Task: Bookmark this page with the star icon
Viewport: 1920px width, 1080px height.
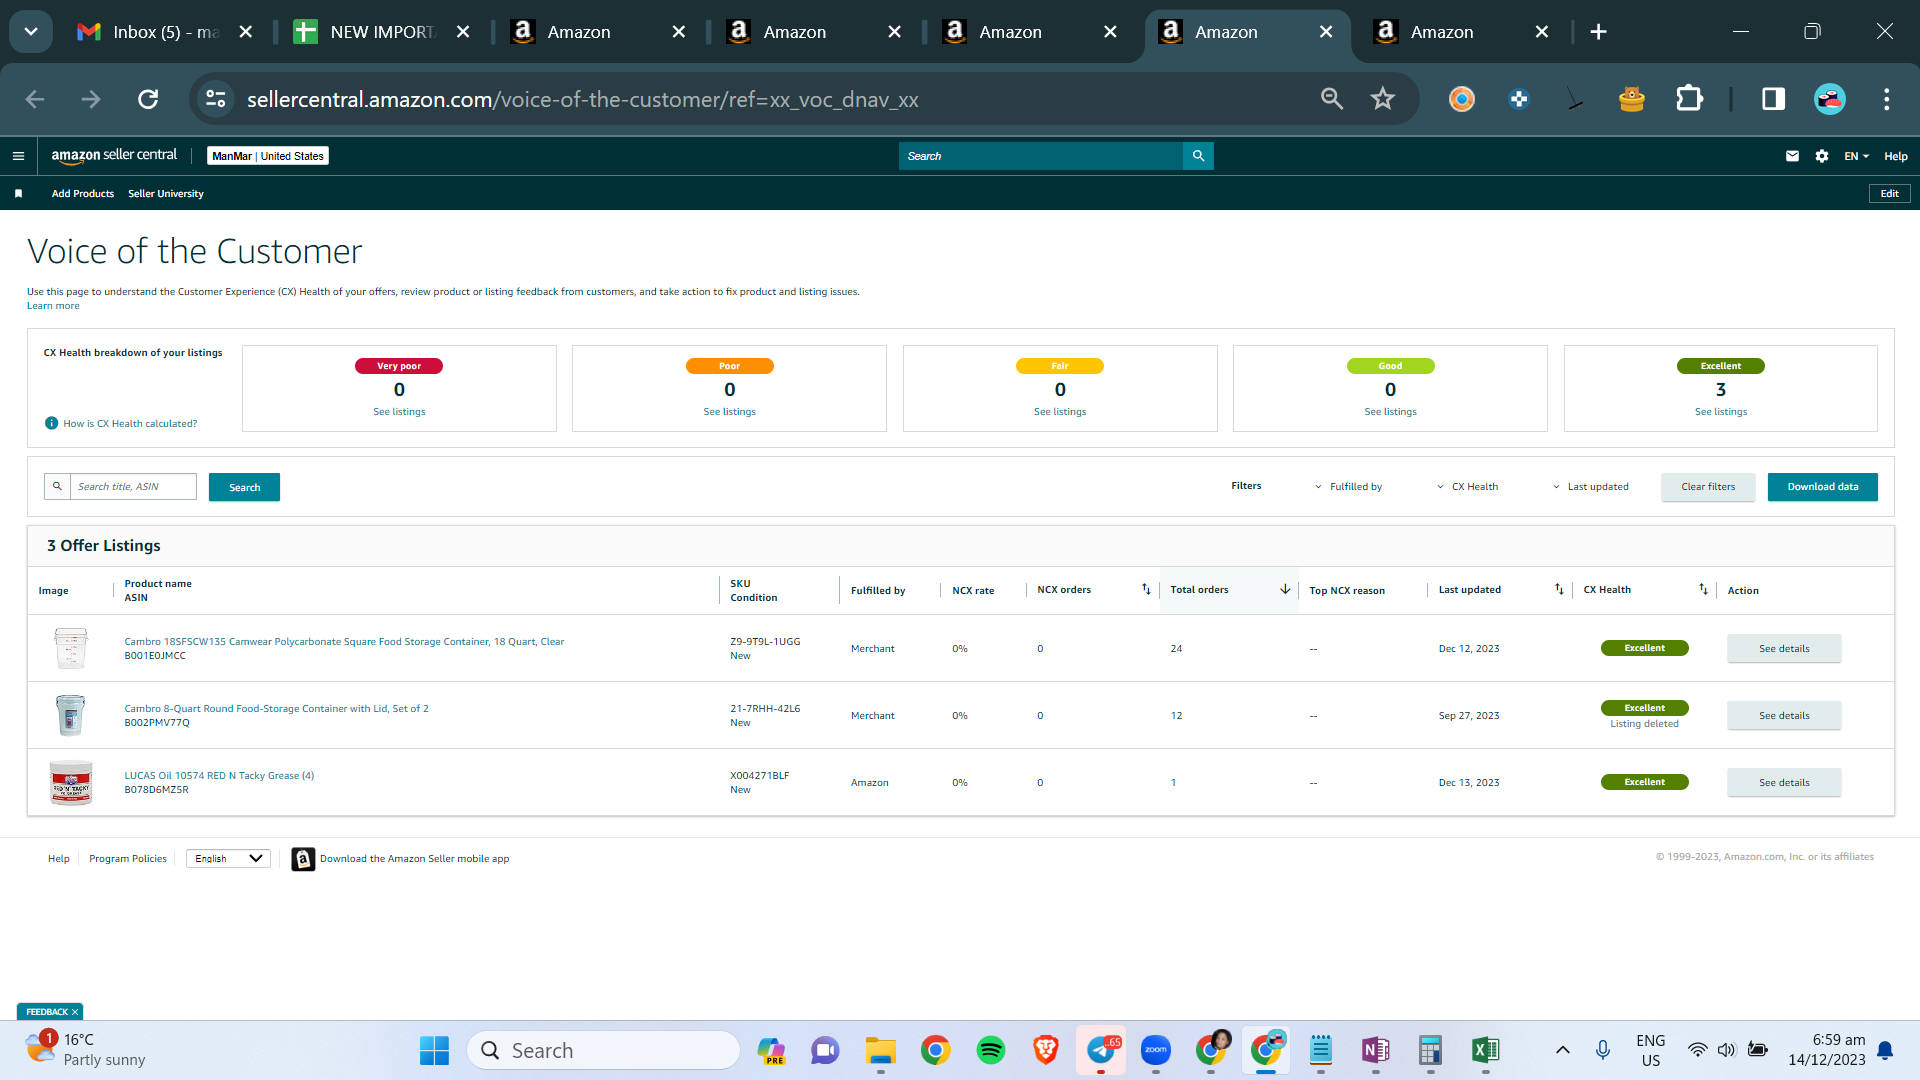Action: [1382, 99]
